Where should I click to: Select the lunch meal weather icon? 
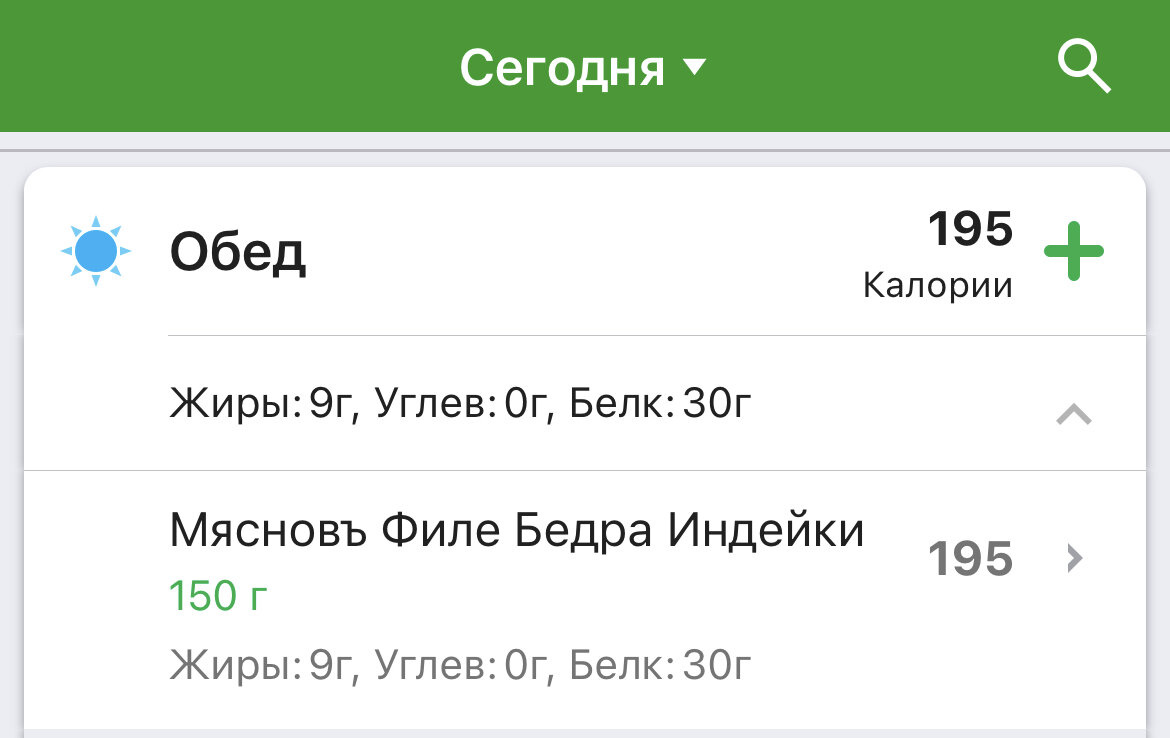pyautogui.click(x=96, y=251)
